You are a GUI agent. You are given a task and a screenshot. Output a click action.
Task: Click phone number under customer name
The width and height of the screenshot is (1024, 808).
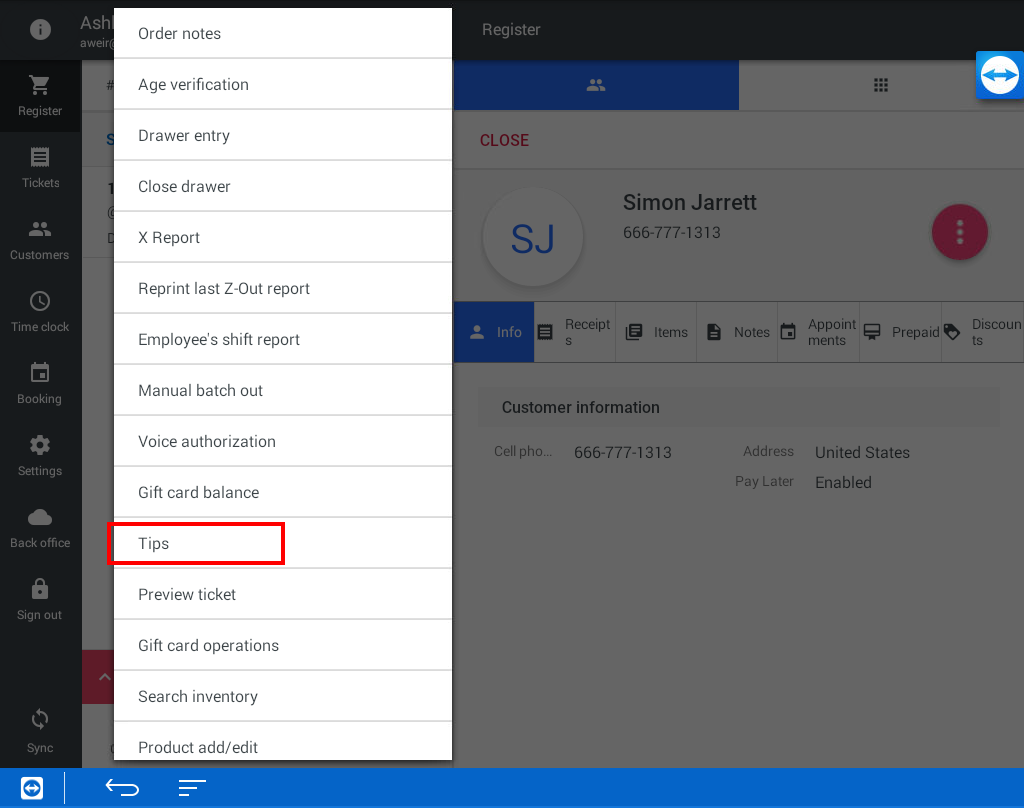tap(671, 233)
